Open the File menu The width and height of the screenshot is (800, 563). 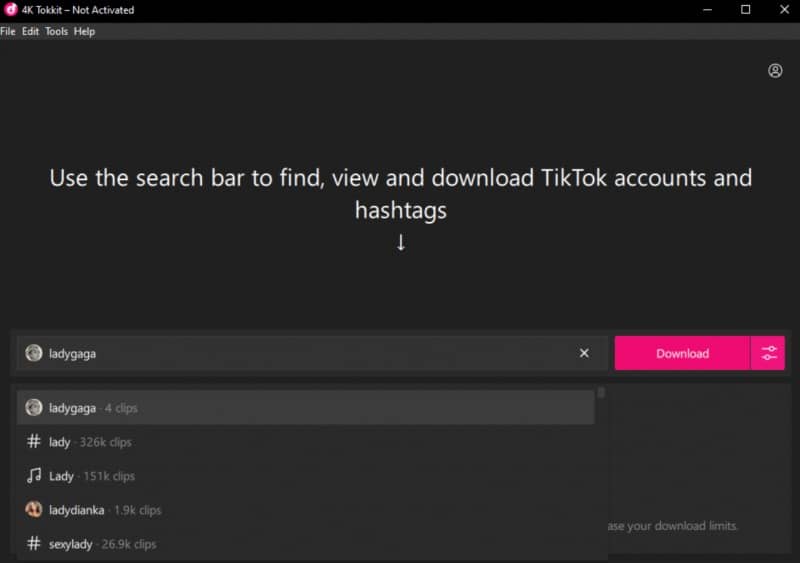pyautogui.click(x=8, y=32)
